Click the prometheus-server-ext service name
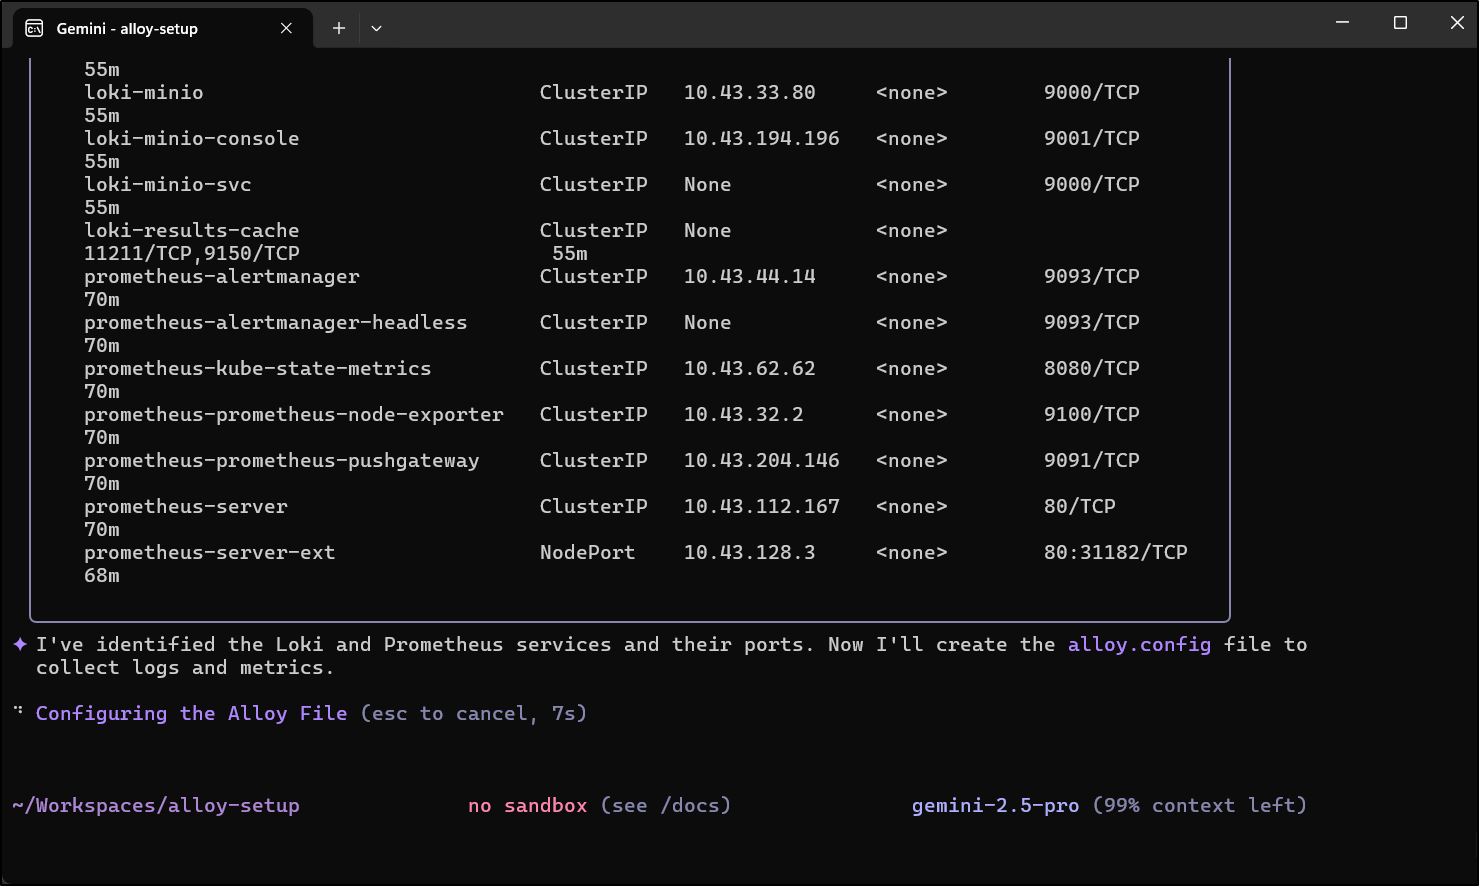The height and width of the screenshot is (886, 1479). [x=210, y=553]
